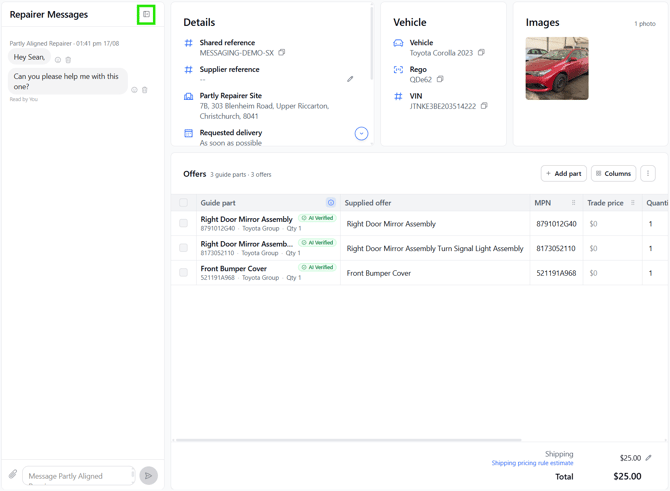Open Shipping pricing rule estimate link
This screenshot has width=670, height=491.
point(532,463)
